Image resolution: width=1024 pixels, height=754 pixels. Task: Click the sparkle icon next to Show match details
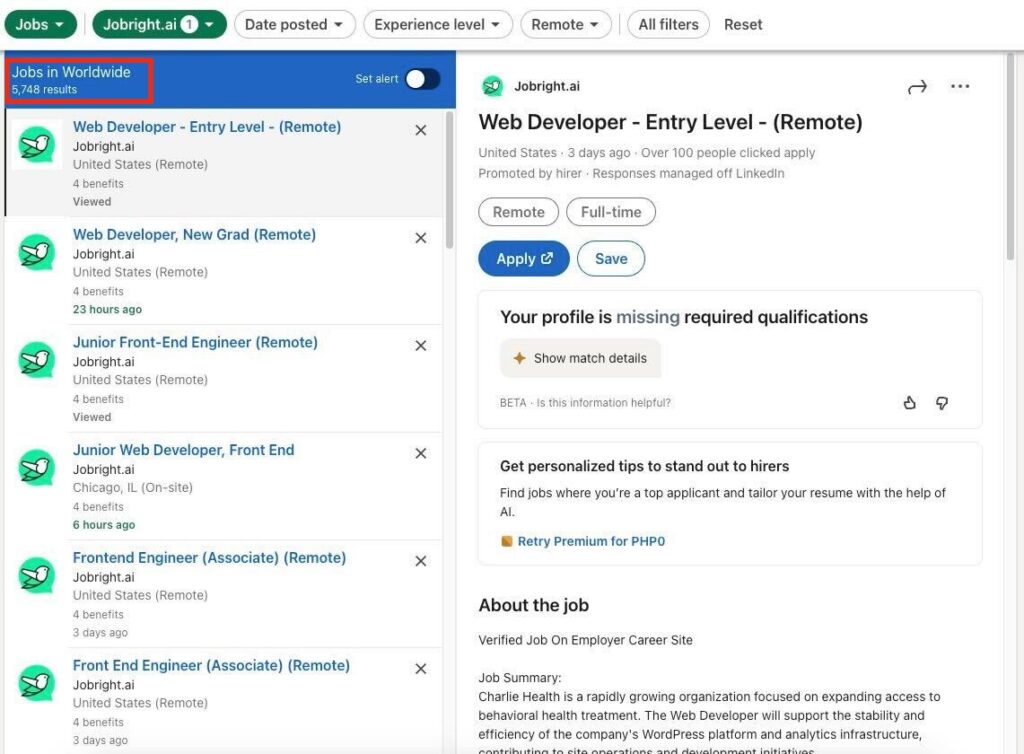click(518, 357)
